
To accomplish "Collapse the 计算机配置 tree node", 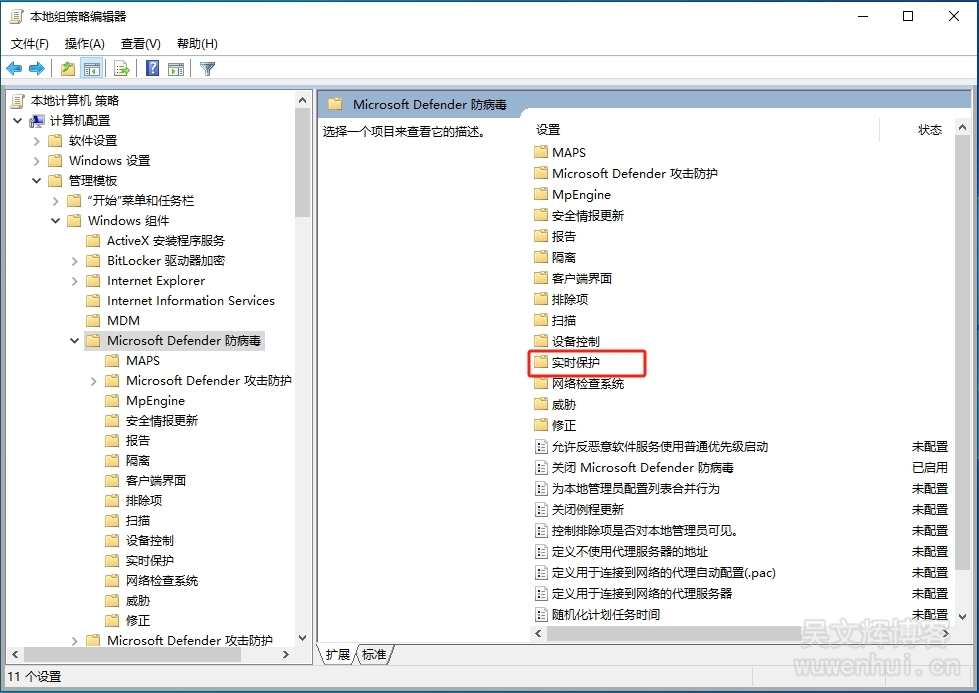I will pos(18,121).
